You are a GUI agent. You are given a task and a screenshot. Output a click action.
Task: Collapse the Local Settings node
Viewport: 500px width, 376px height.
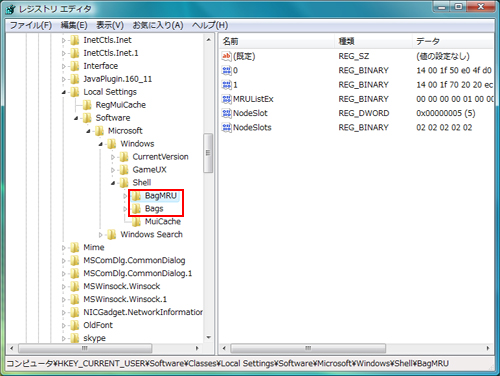tap(64, 92)
